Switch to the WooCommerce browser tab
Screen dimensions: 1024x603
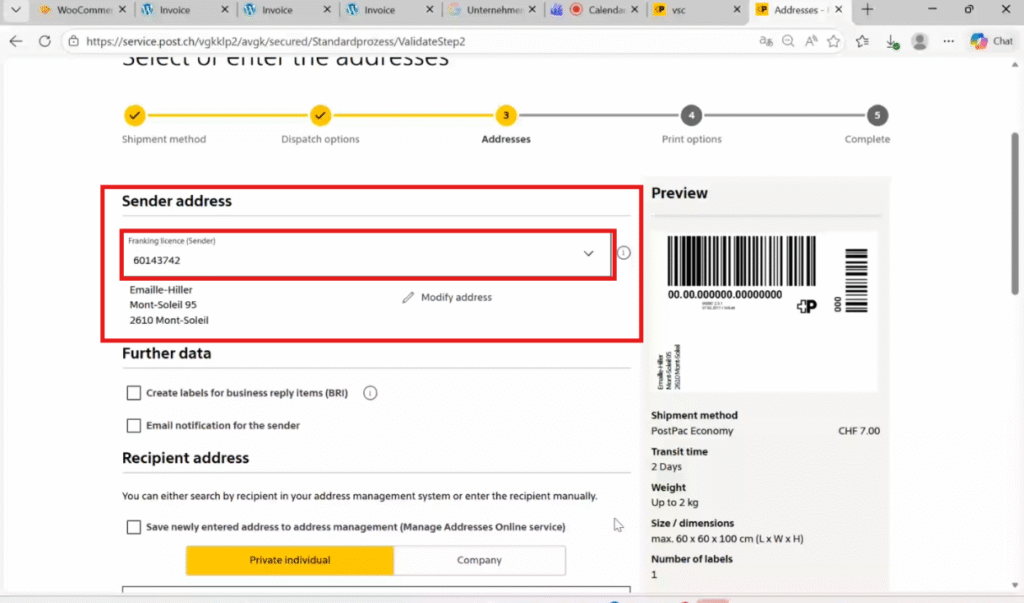78,10
